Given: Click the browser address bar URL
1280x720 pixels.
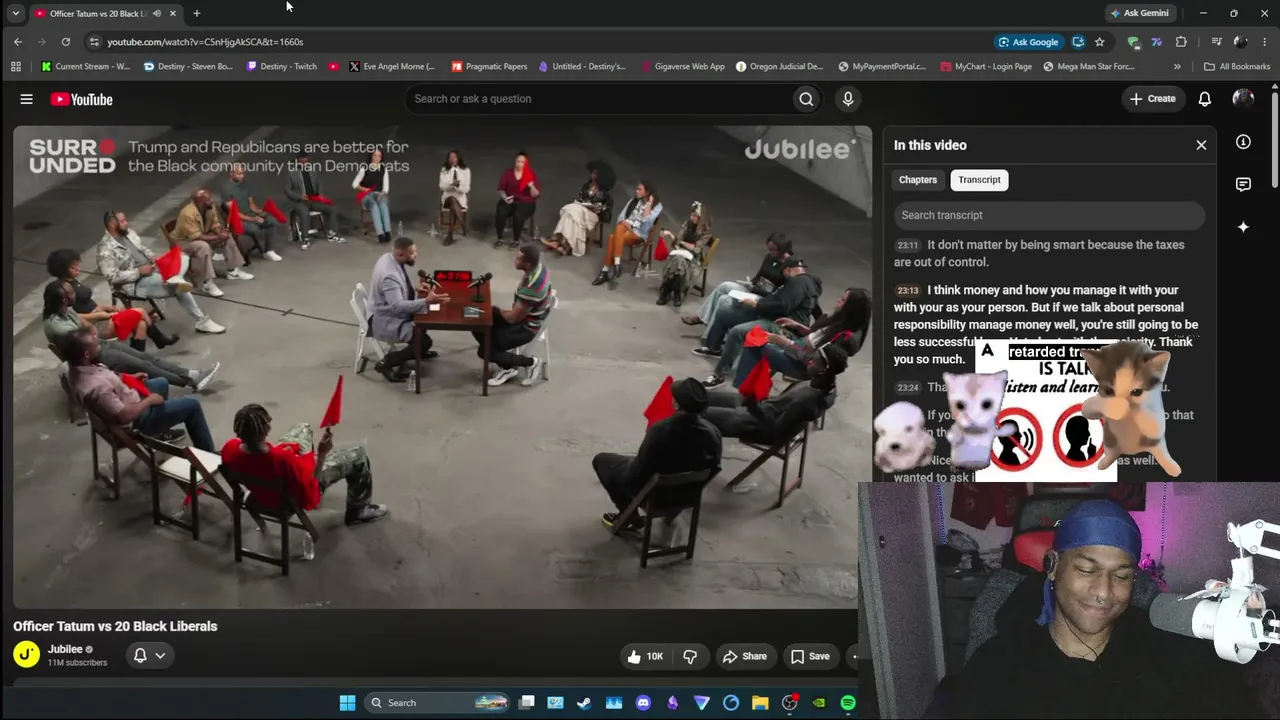Looking at the screenshot, I should tap(205, 42).
